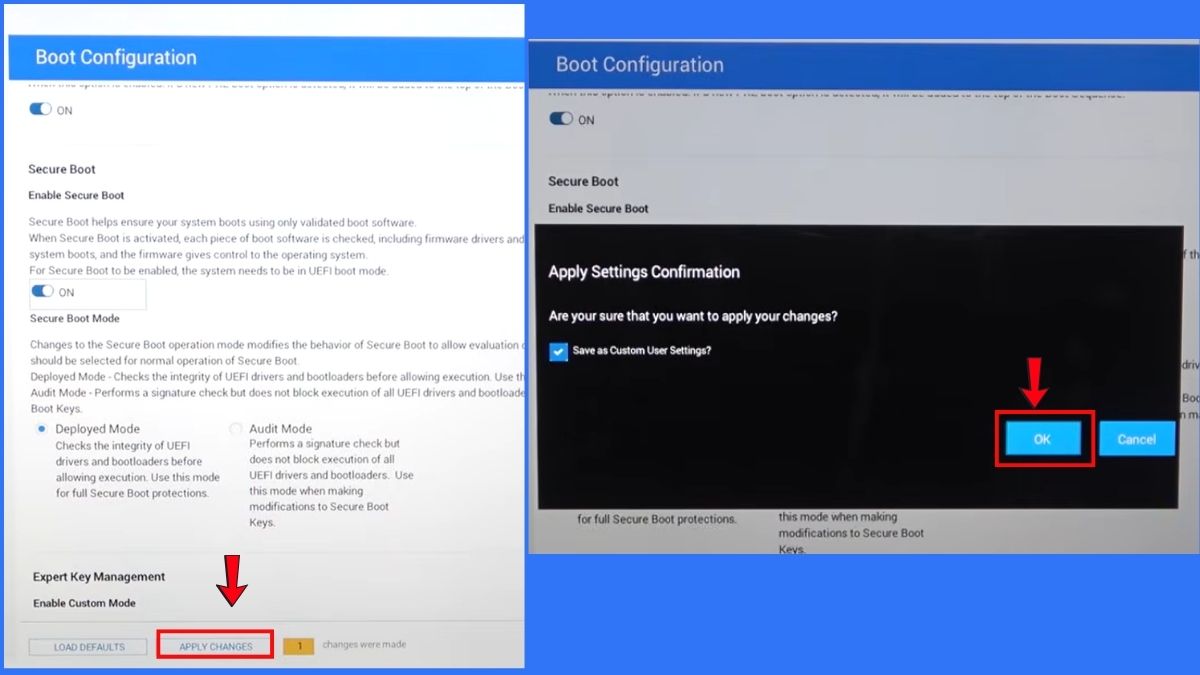Click the orange changes count badge
Viewport: 1200px width, 675px height.
(x=298, y=646)
